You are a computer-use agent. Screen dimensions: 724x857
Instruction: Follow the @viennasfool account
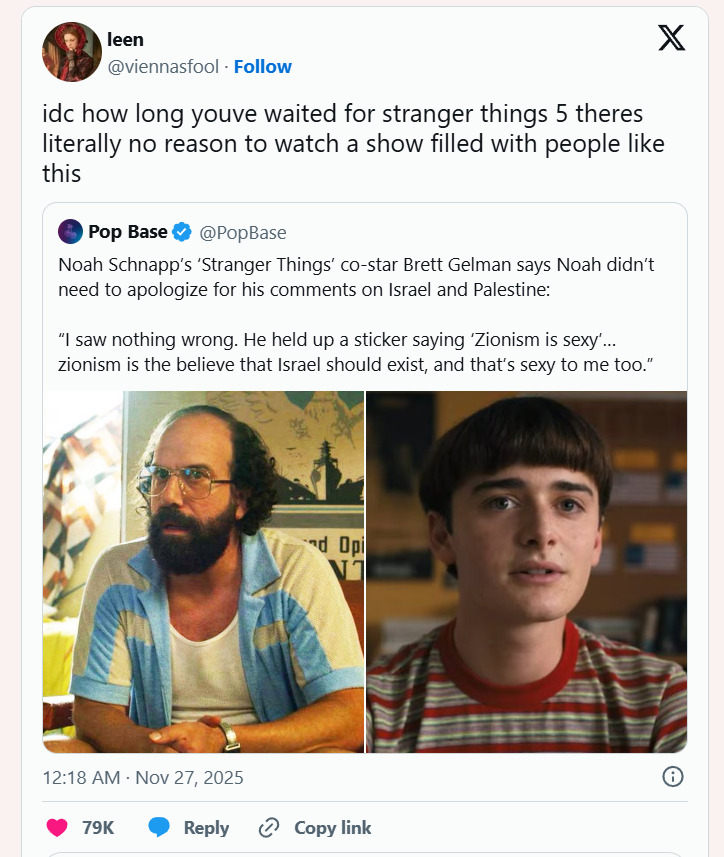[263, 67]
